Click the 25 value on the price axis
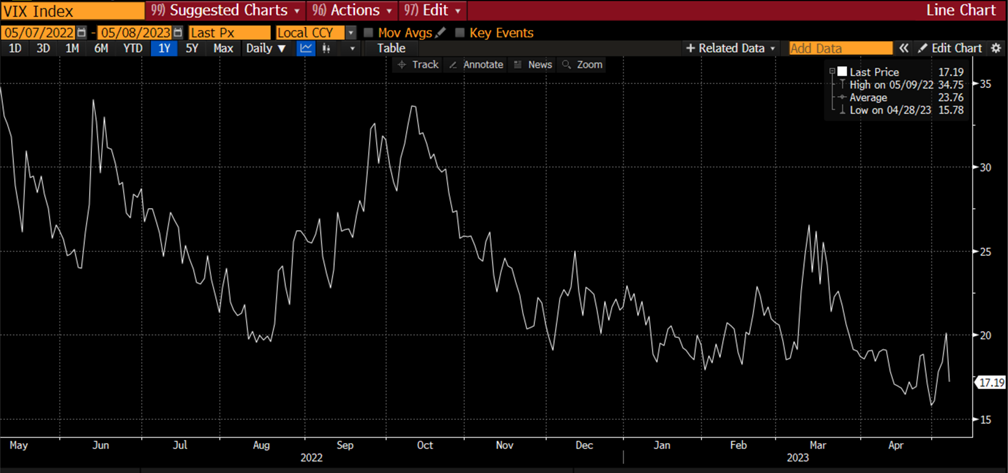 984,251
